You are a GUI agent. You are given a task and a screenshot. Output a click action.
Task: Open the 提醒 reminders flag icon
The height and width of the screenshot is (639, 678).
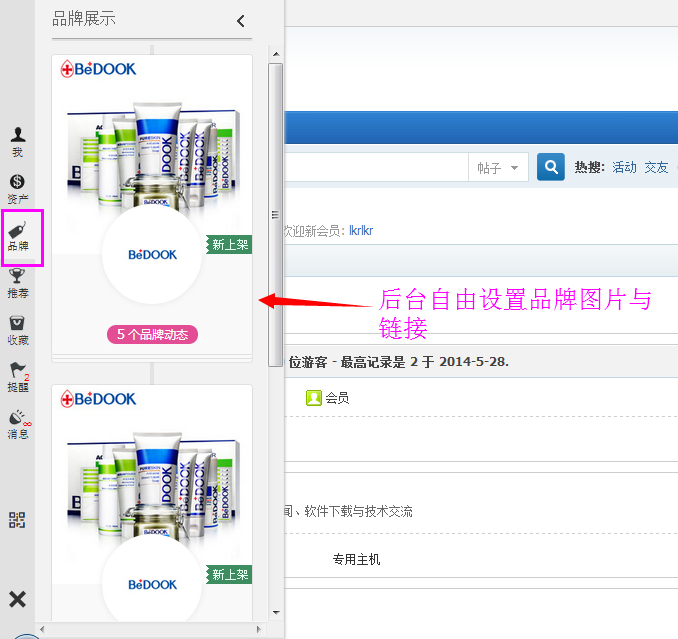point(18,377)
